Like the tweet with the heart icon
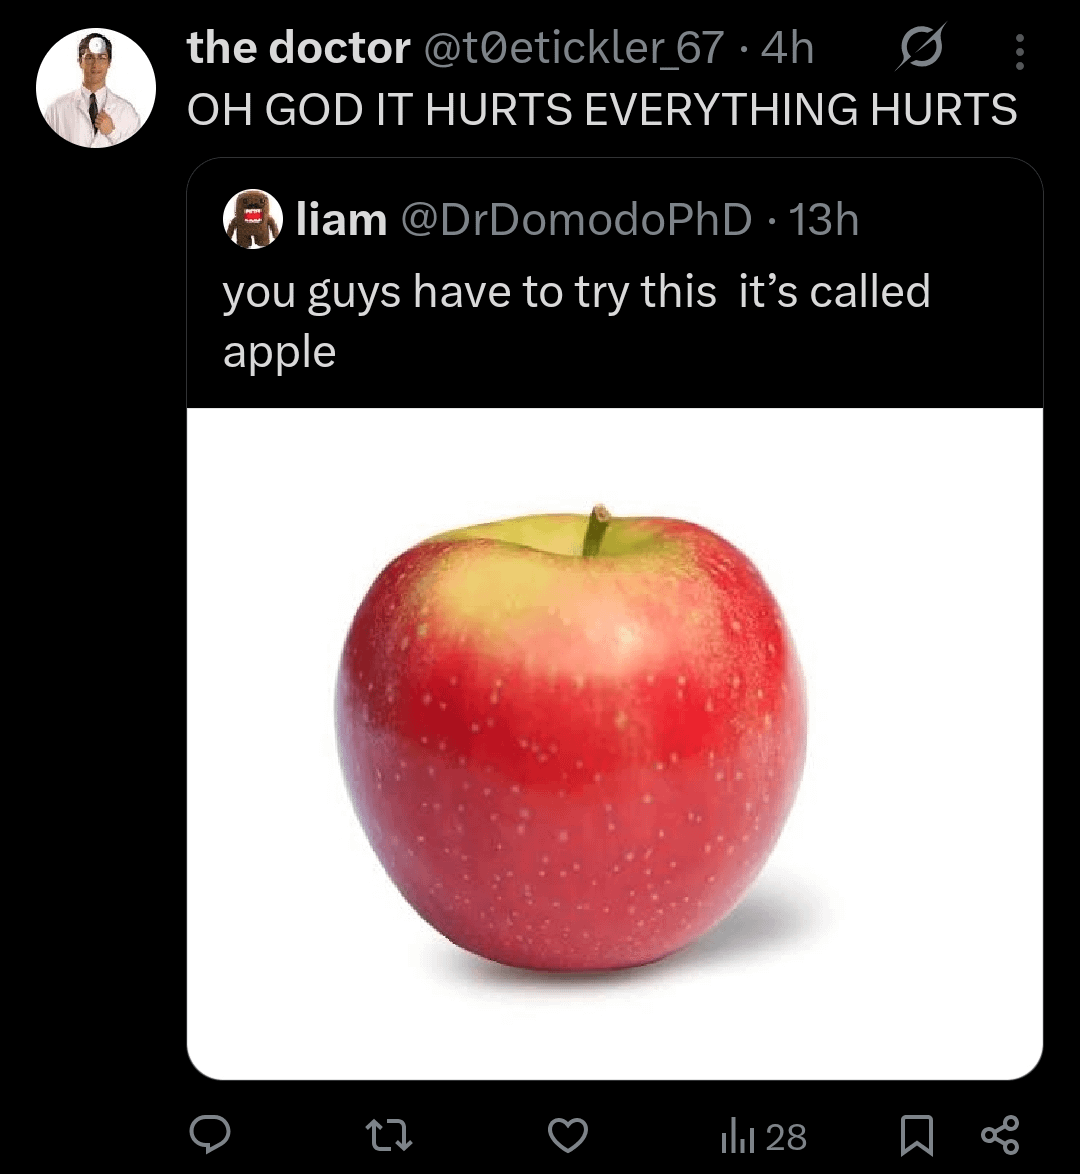This screenshot has height=1174, width=1080. 569,1135
